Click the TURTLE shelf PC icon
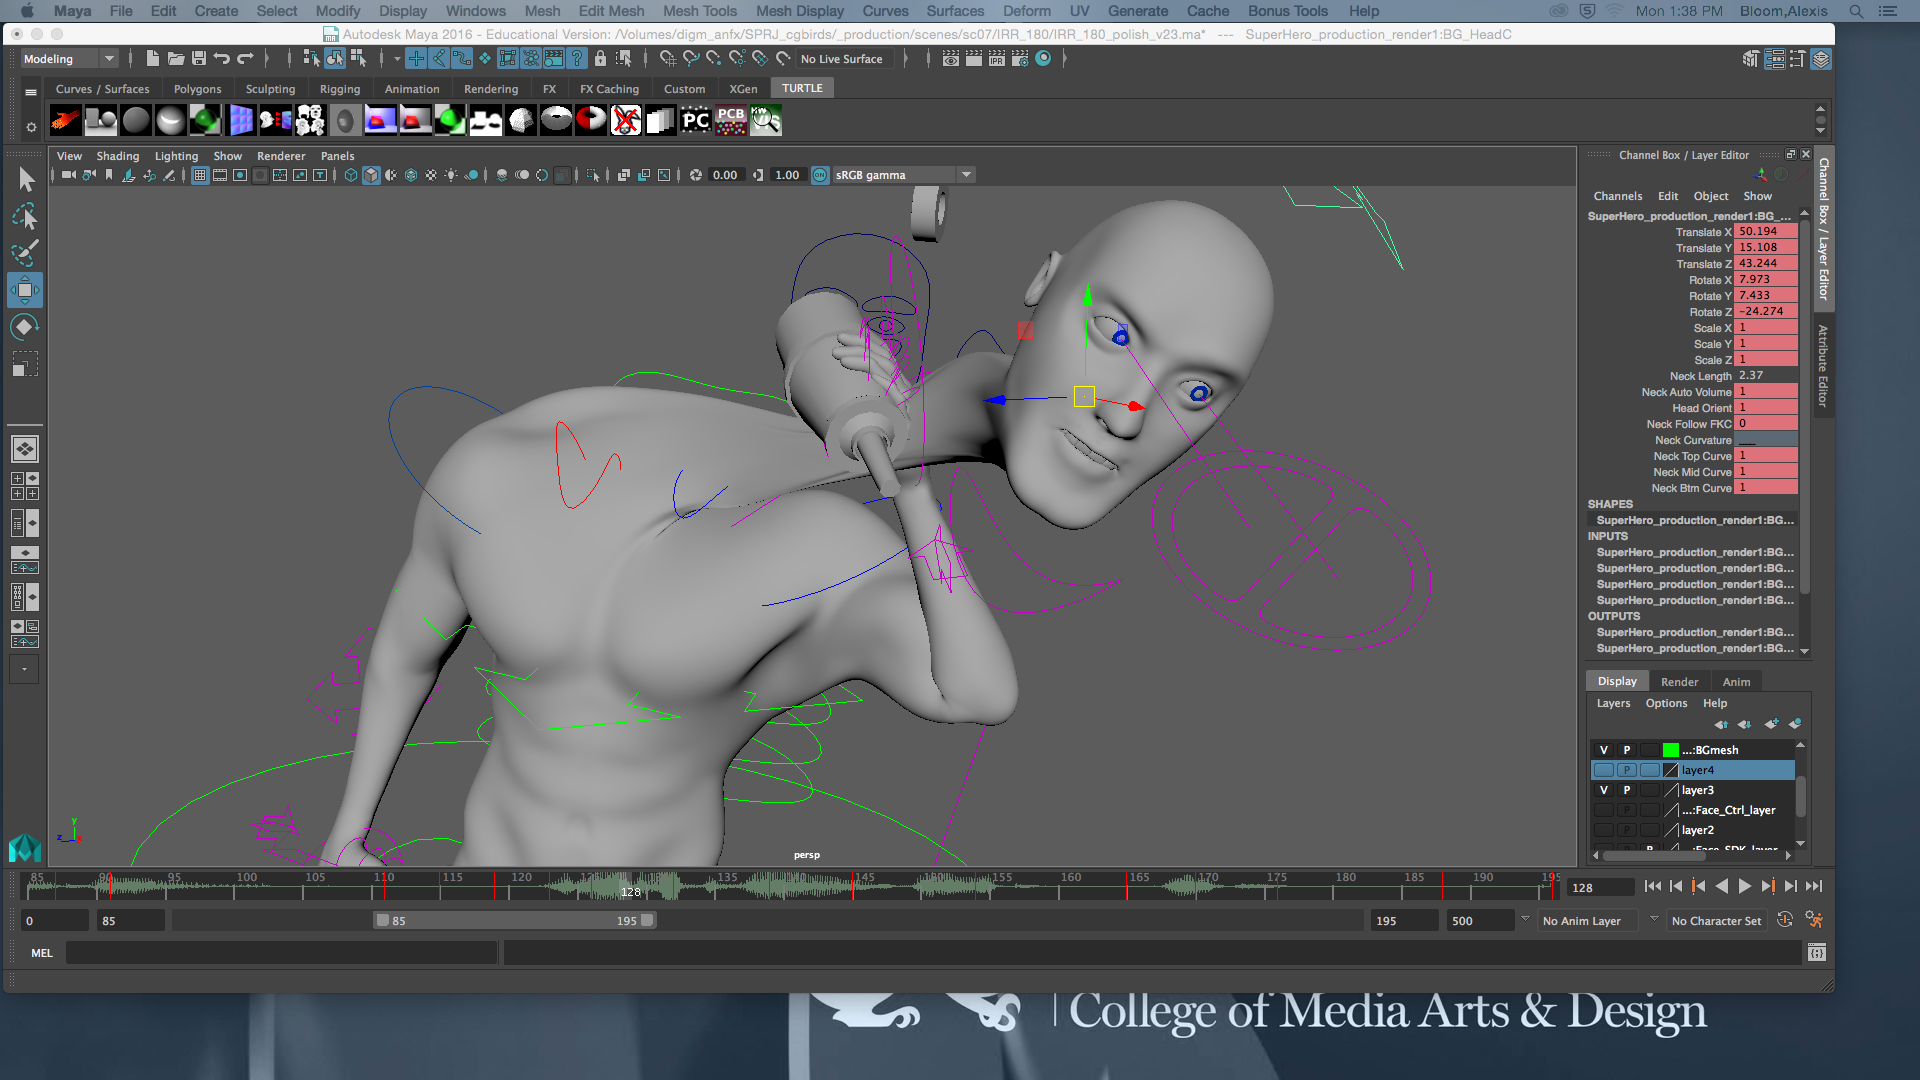 695,121
